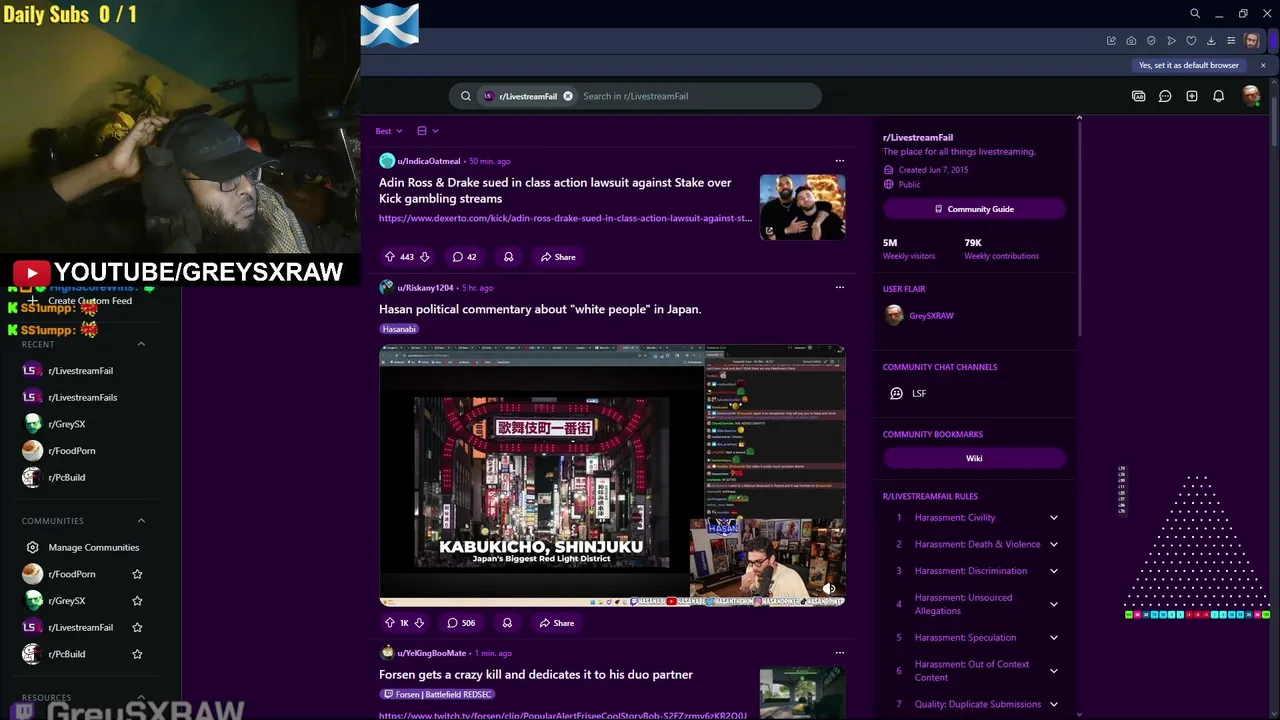Viewport: 1280px width, 720px height.
Task: Open the browser search magnifier icon
Action: click(x=1194, y=14)
